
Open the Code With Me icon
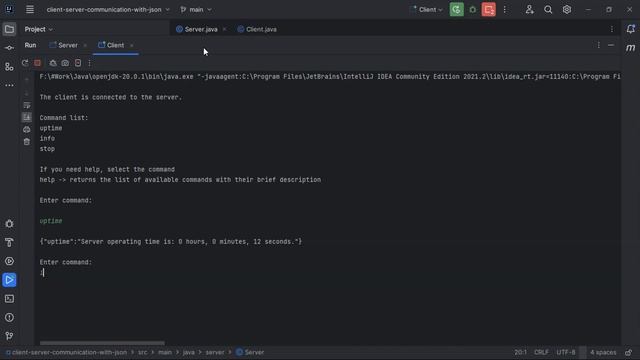click(529, 9)
